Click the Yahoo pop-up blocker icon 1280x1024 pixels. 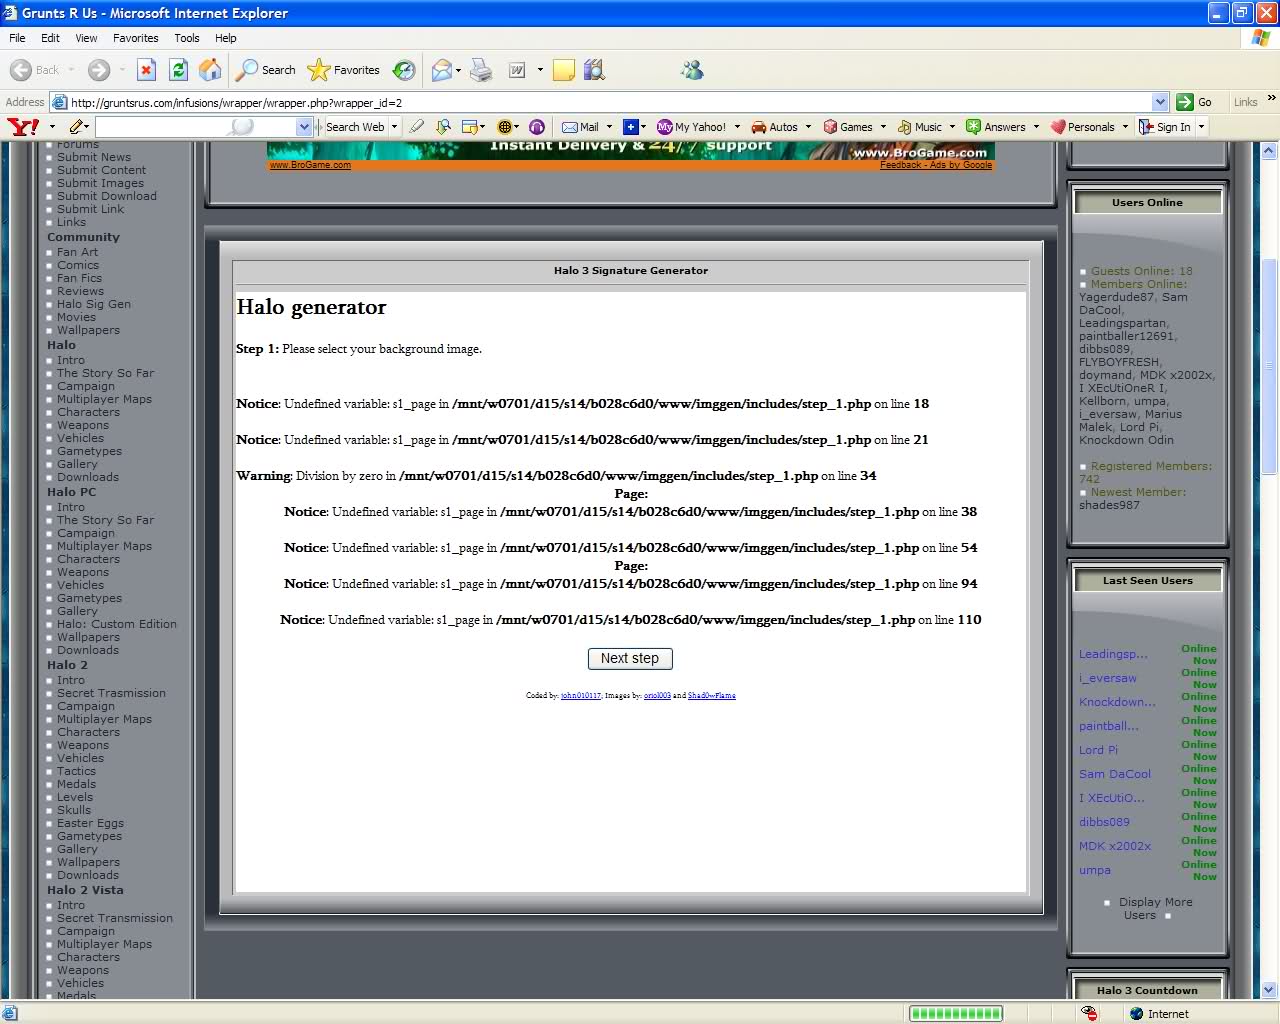coord(442,127)
